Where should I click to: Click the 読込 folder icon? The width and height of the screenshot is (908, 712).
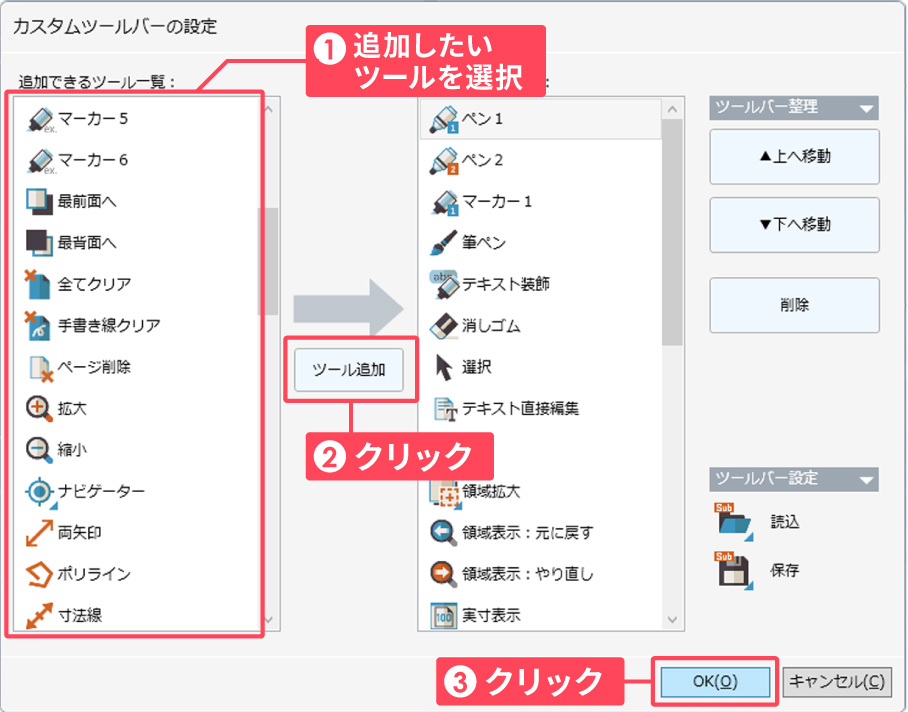(734, 521)
